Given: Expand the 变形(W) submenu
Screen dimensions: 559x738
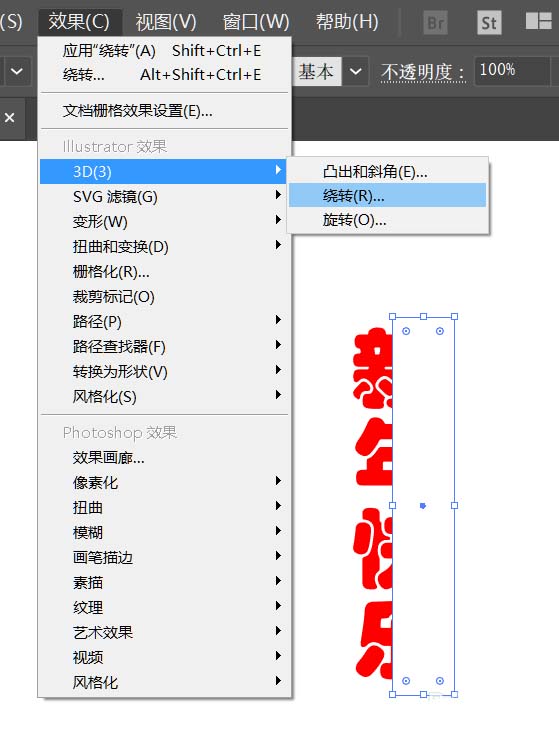Looking at the screenshot, I should [x=163, y=221].
